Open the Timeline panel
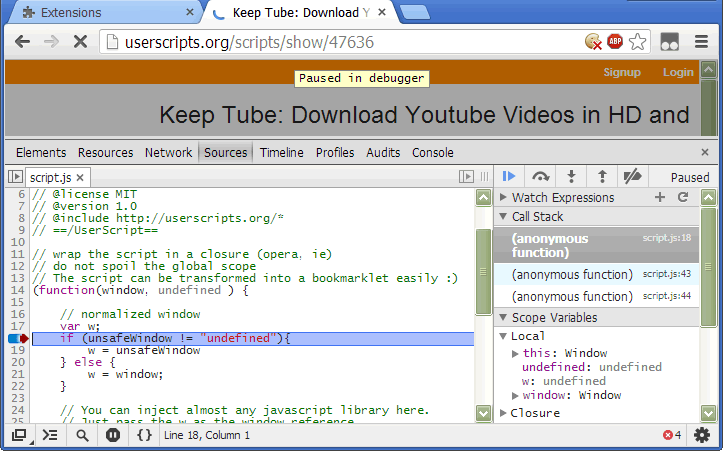 [x=282, y=152]
